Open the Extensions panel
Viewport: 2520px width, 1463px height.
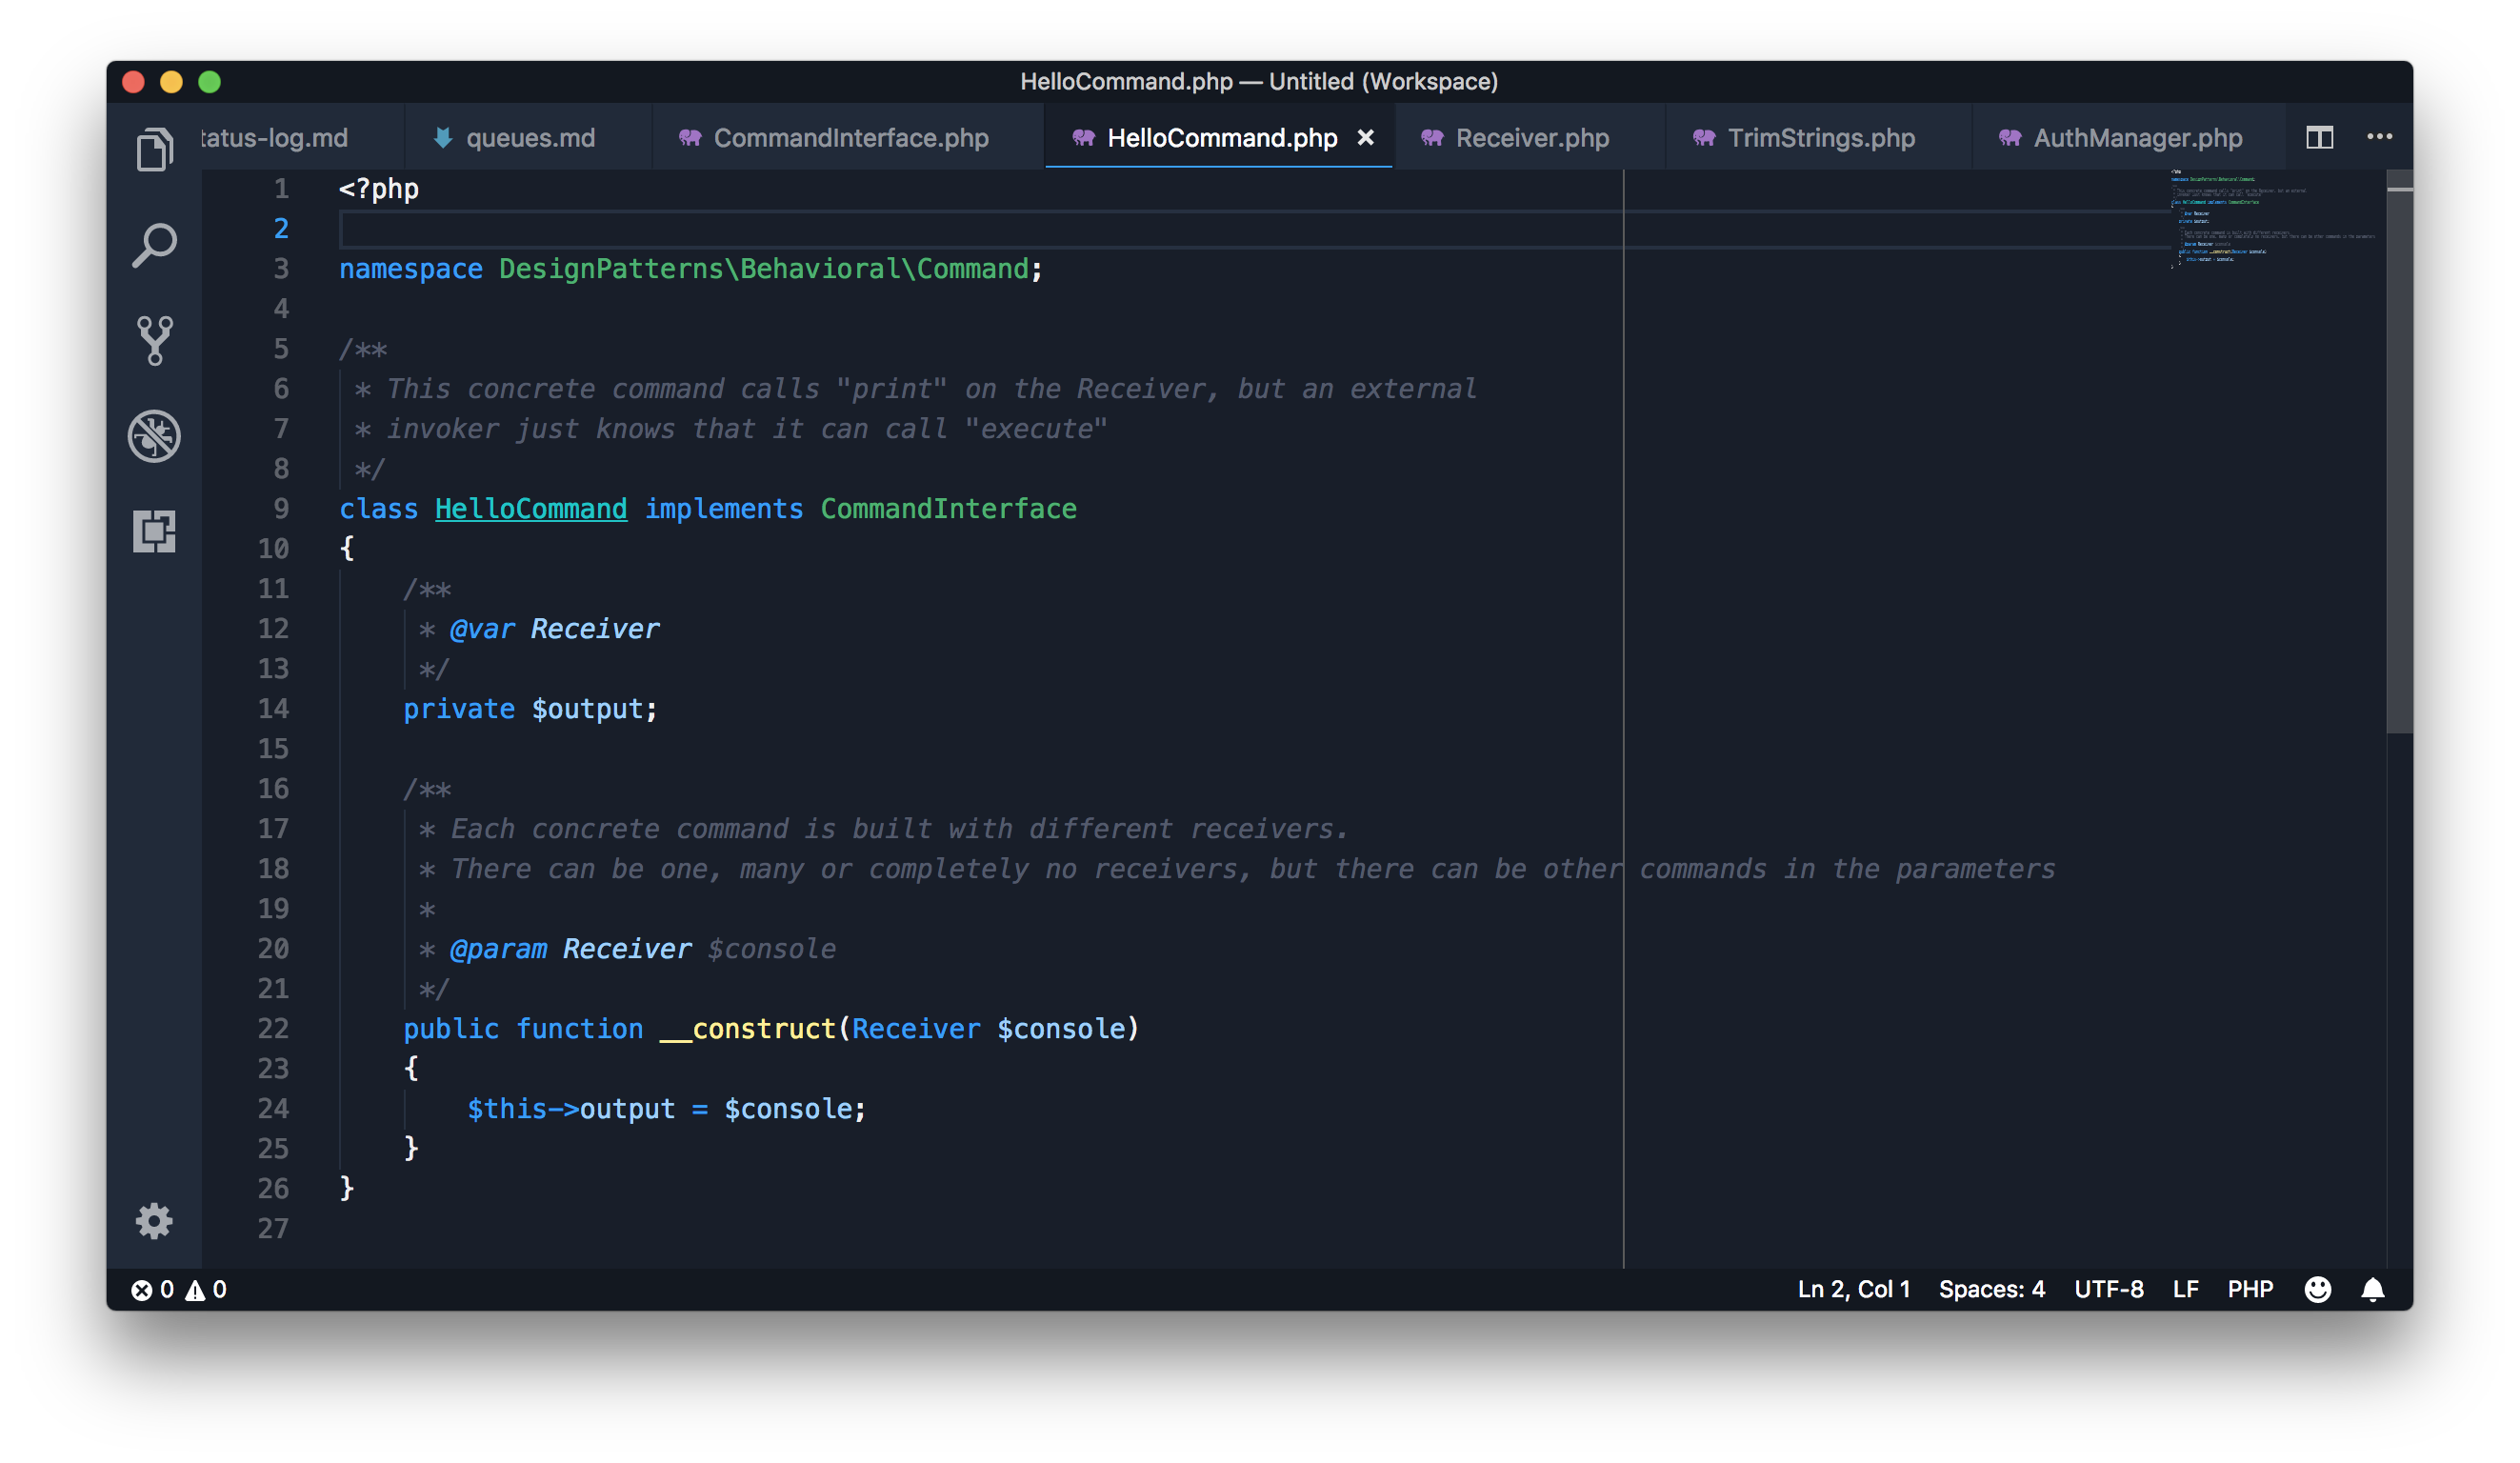pyautogui.click(x=154, y=531)
